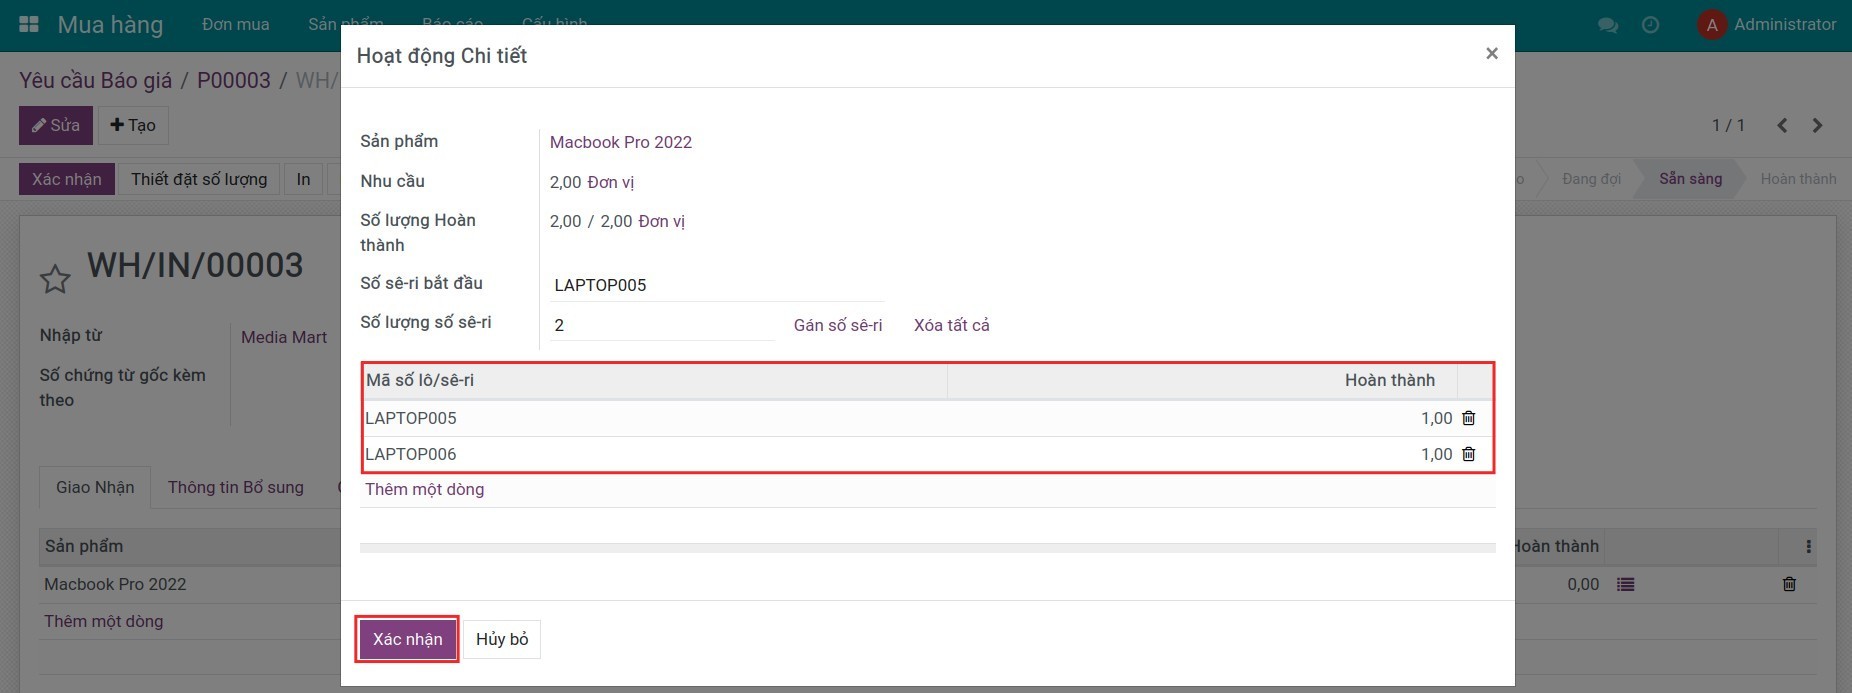Image resolution: width=1852 pixels, height=693 pixels.
Task: Close the Hoạt động Chi tiết dialog
Action: 1491,54
